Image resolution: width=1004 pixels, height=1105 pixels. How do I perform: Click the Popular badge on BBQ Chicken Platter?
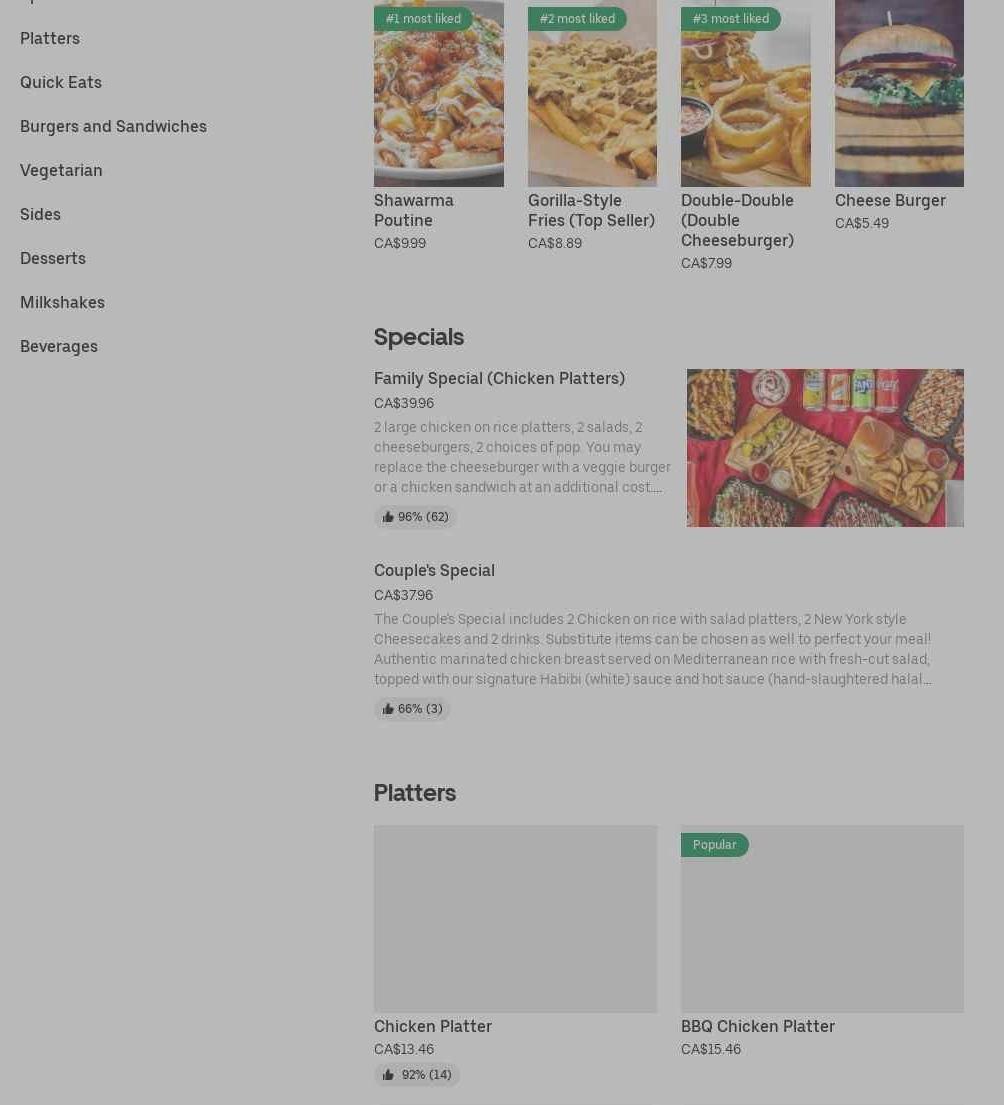pyautogui.click(x=714, y=845)
